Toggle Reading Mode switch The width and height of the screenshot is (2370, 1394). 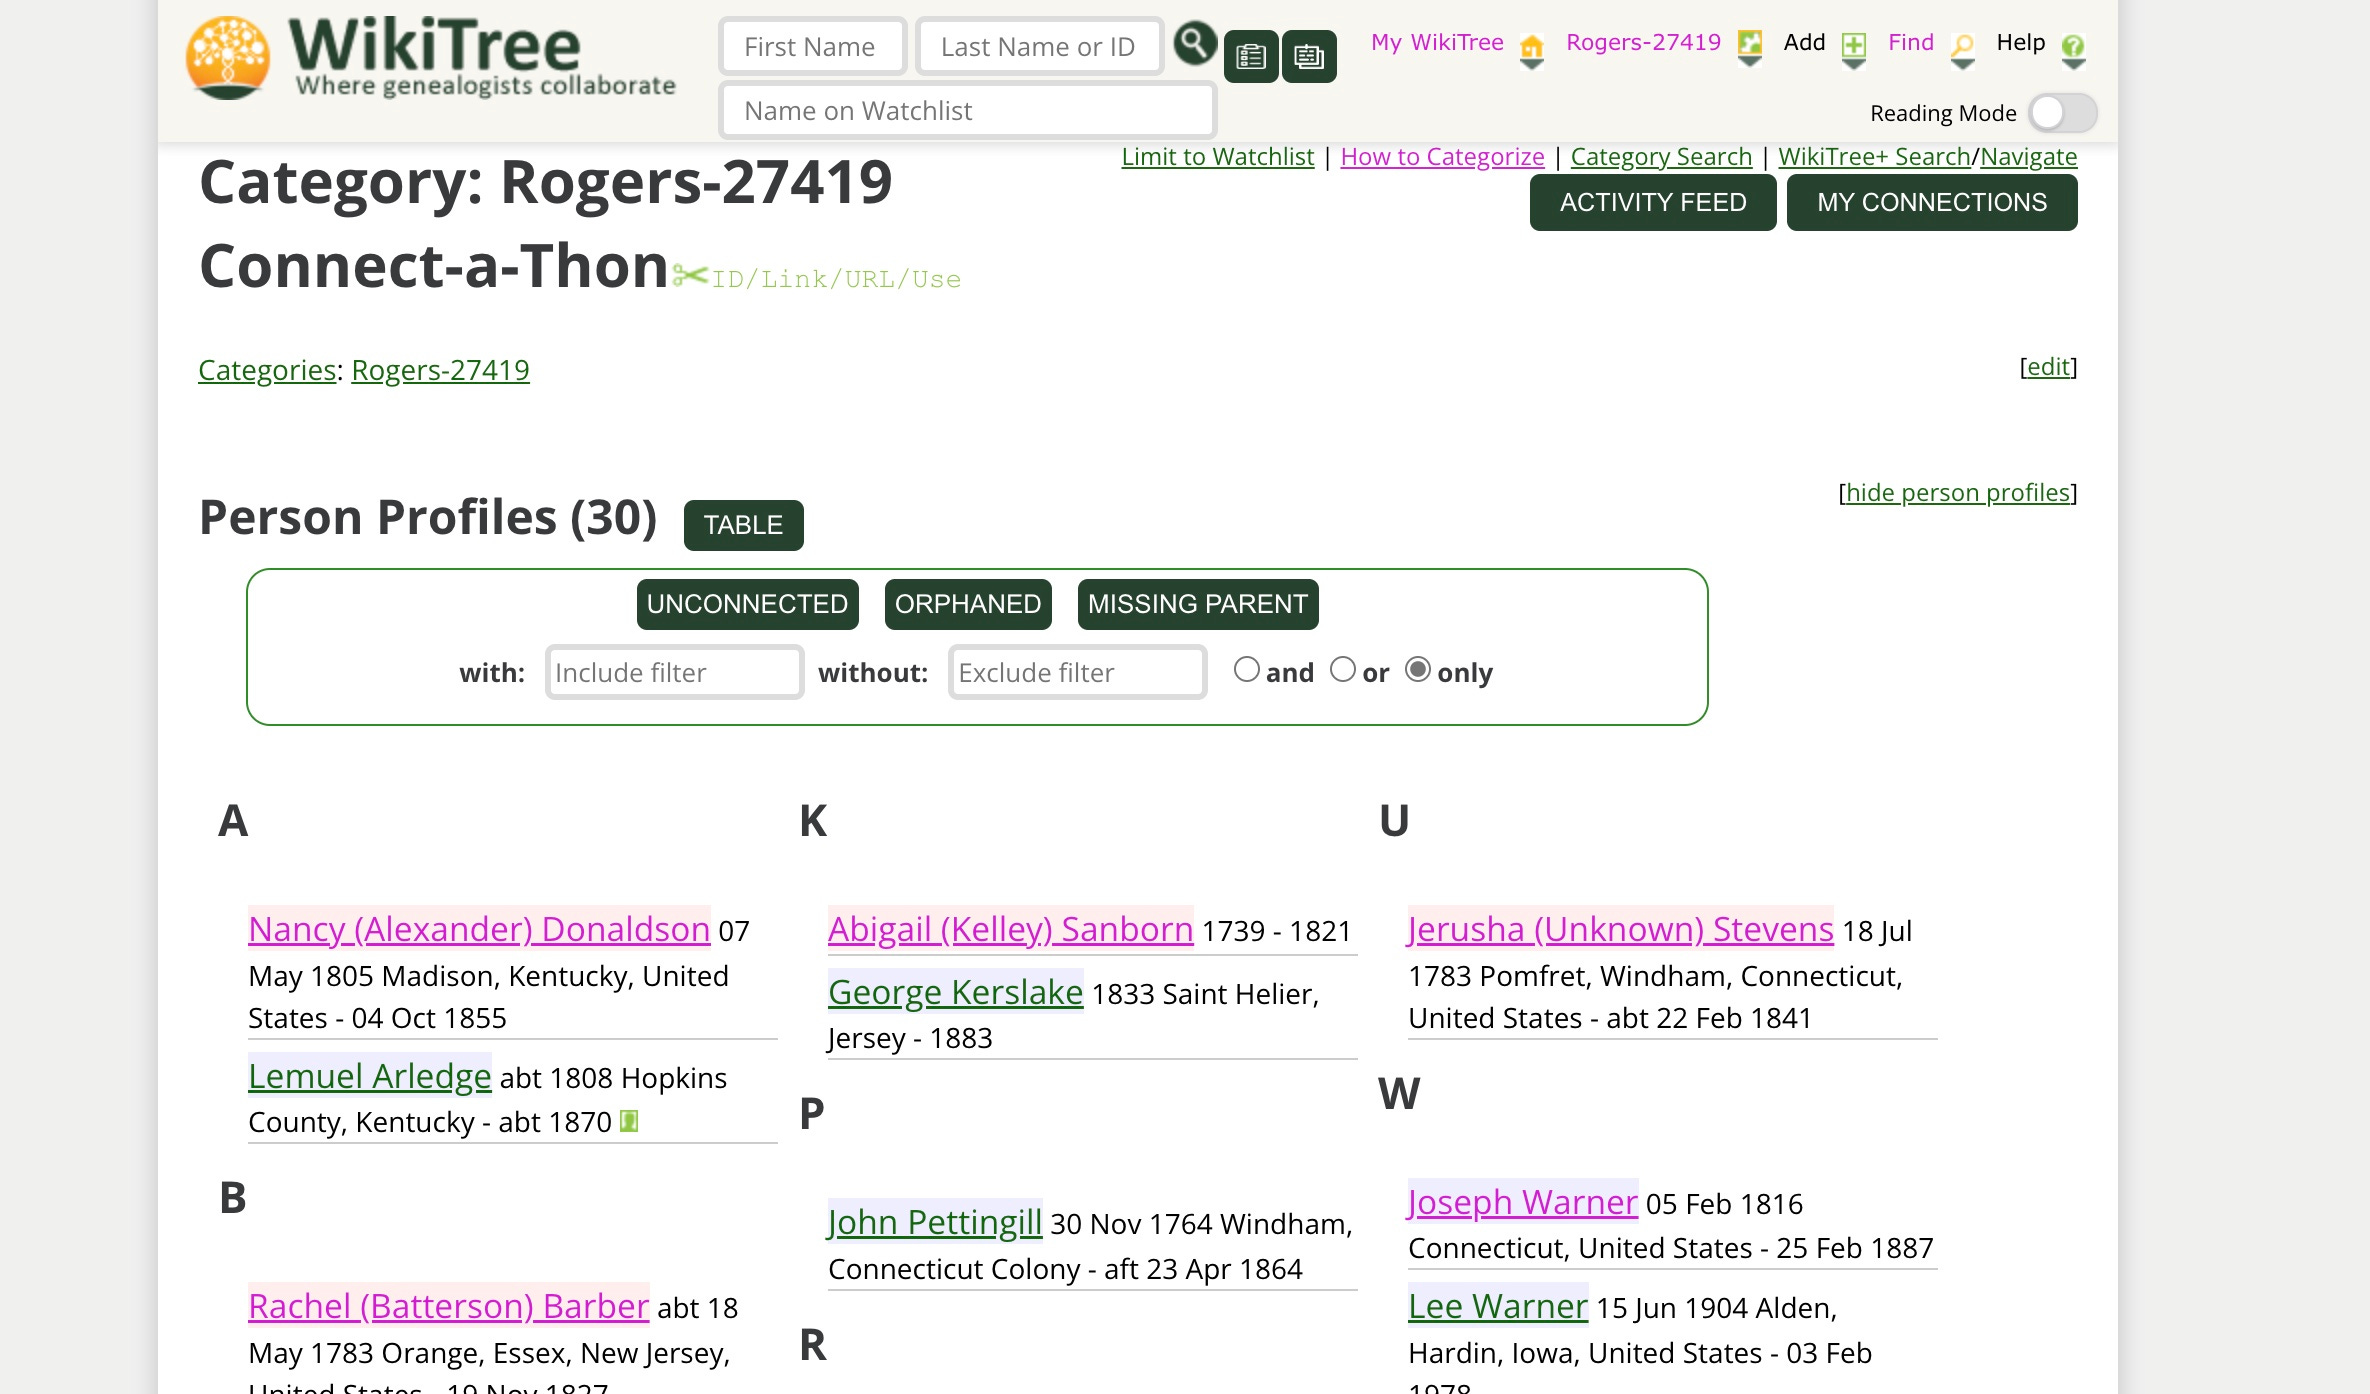pos(2062,113)
